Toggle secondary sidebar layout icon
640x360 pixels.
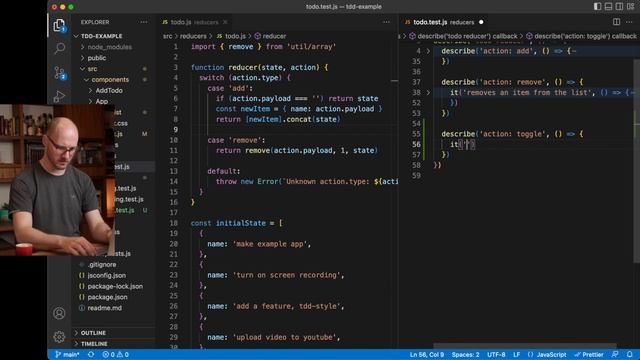click(619, 7)
